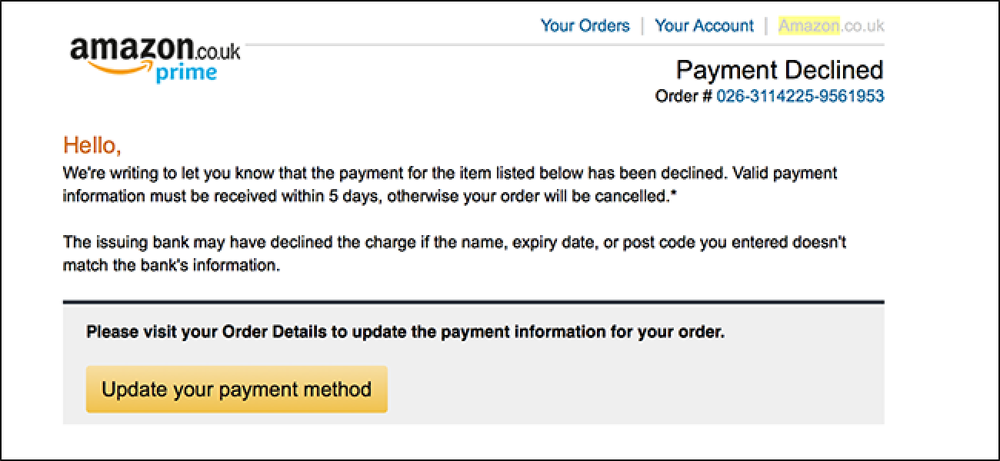
Task: Click the amazon.co.uk logo
Action: pos(156,60)
